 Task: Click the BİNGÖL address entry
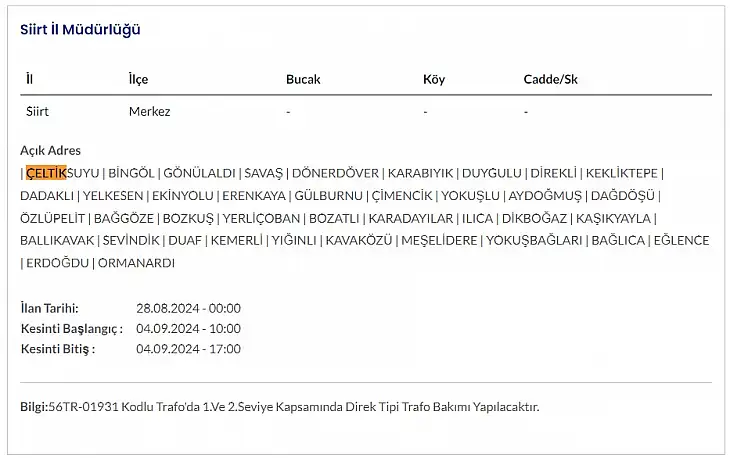click(131, 173)
